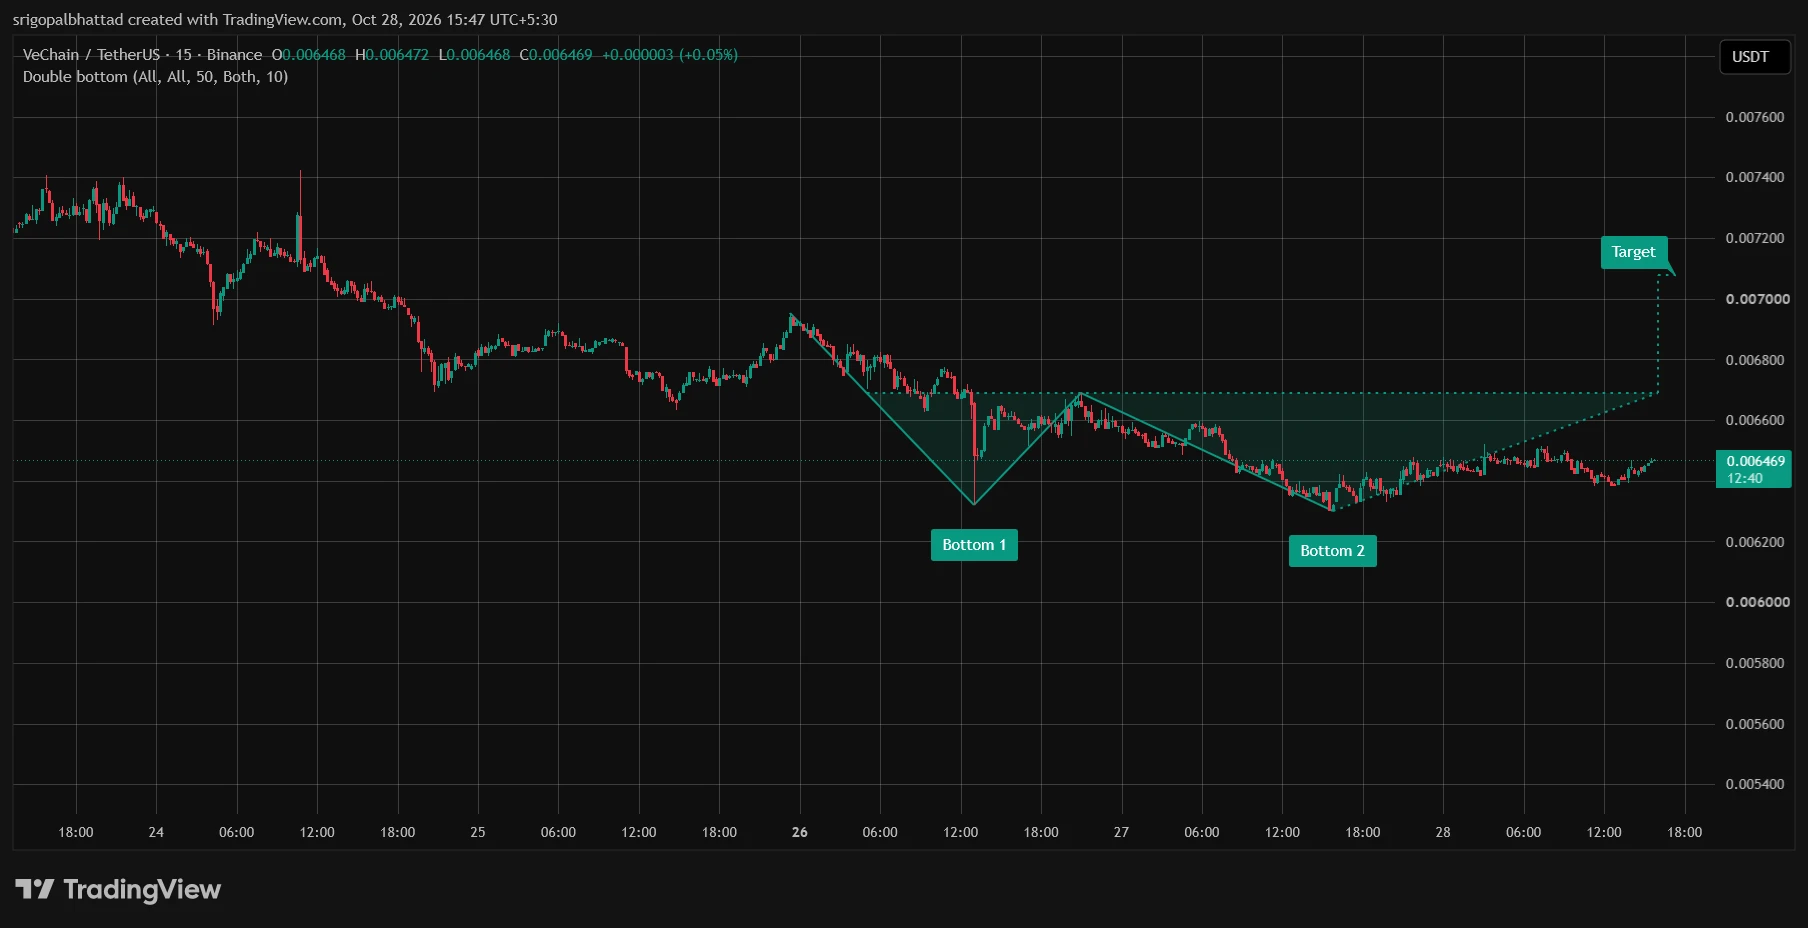Click the 0.007600 price axis label

pyautogui.click(x=1755, y=117)
